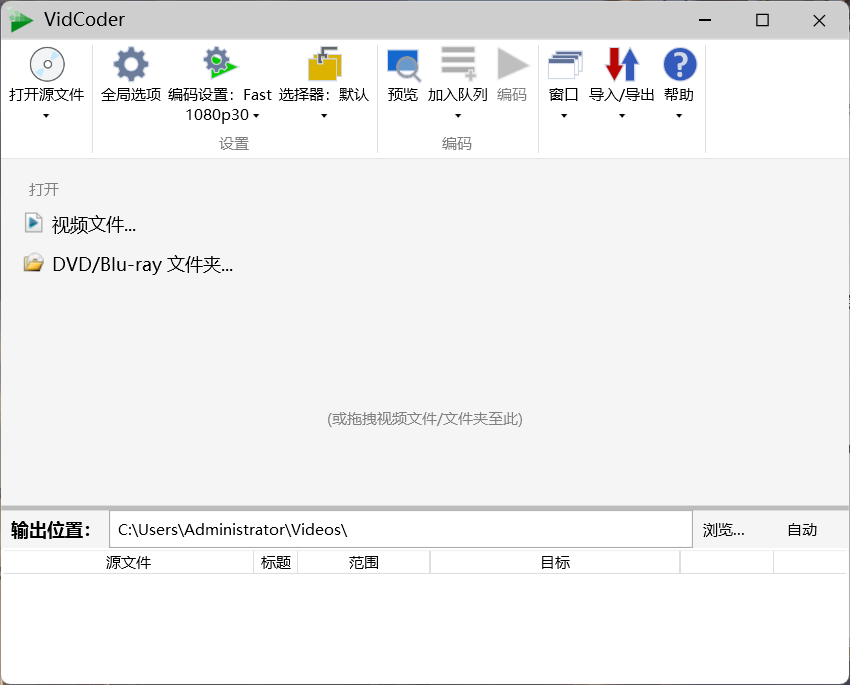850x685 pixels.
Task: Open the 加入队列 dropdown arrow
Action: [458, 117]
